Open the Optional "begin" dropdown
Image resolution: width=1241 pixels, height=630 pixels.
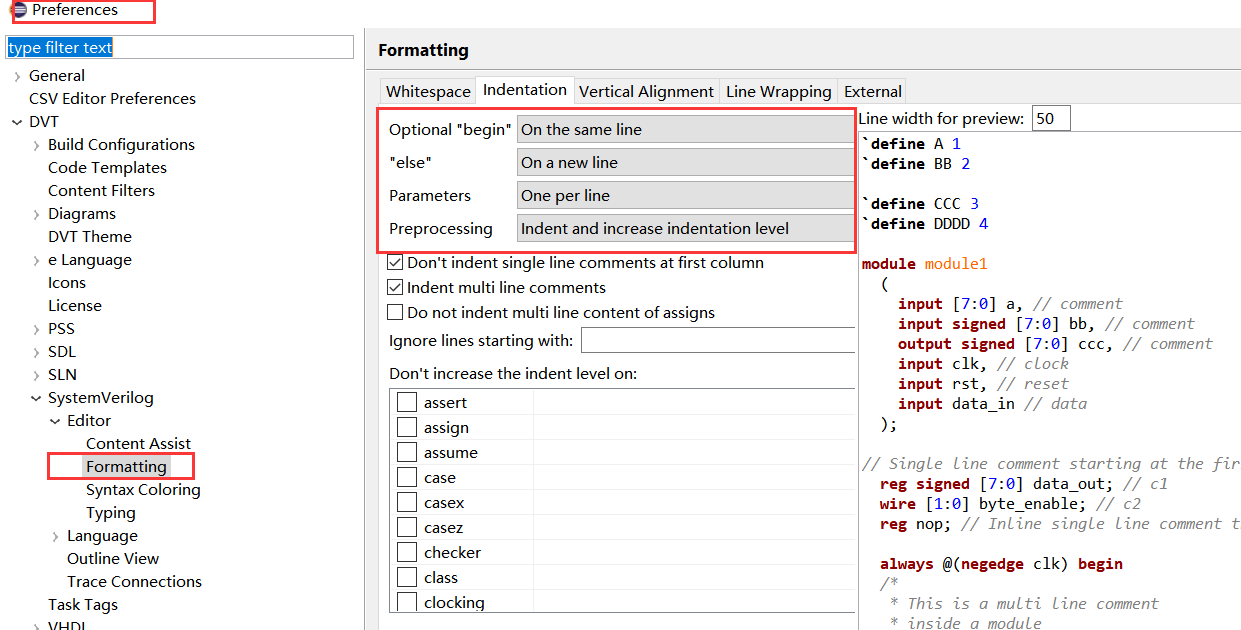[686, 129]
